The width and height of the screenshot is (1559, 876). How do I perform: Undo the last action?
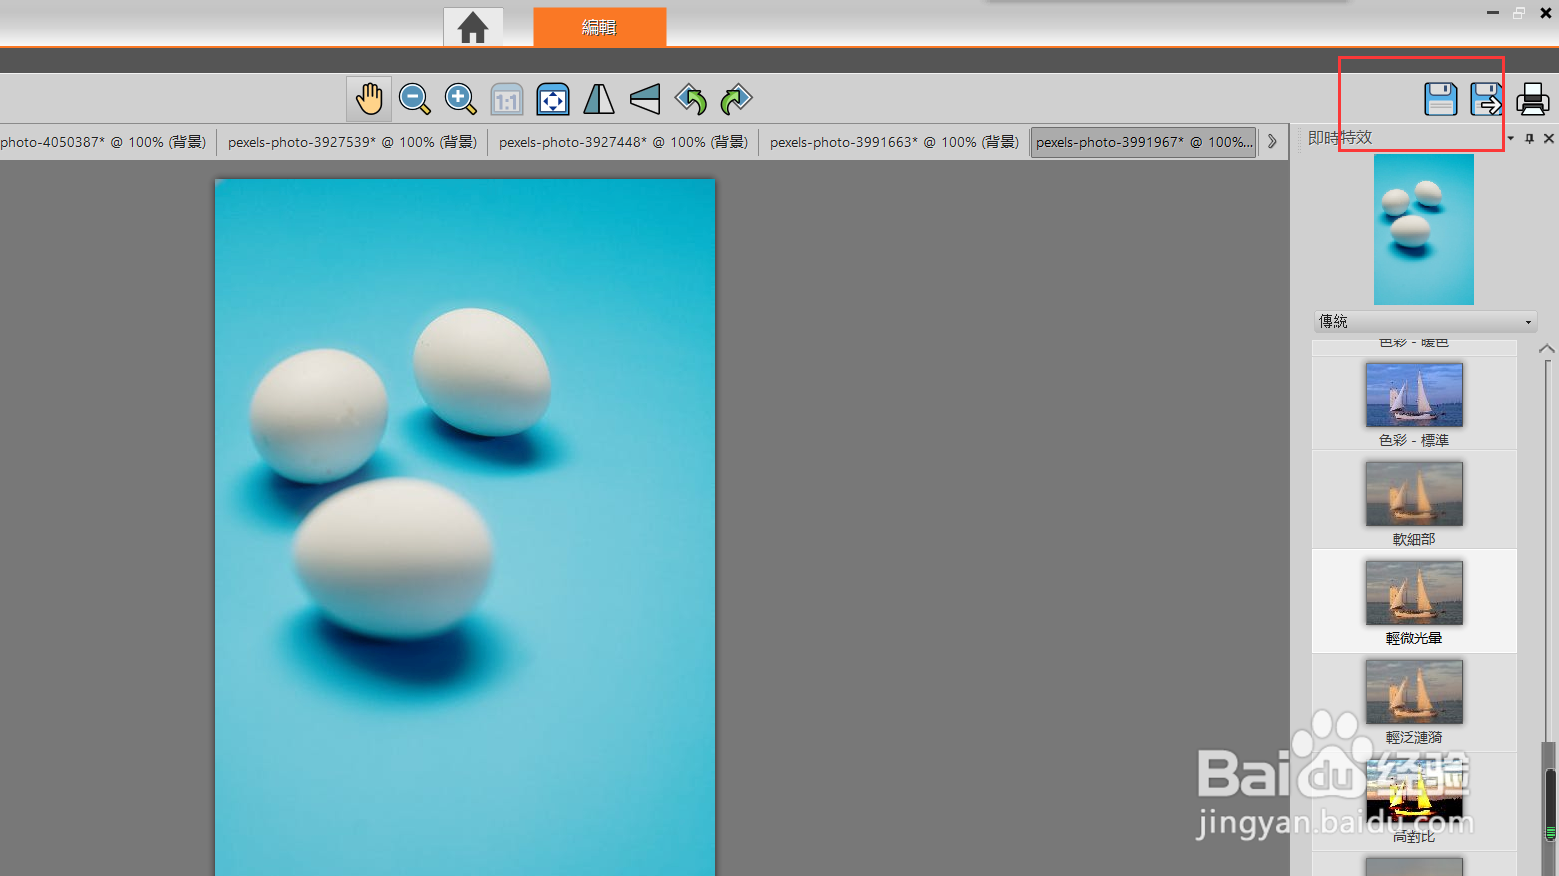(691, 99)
